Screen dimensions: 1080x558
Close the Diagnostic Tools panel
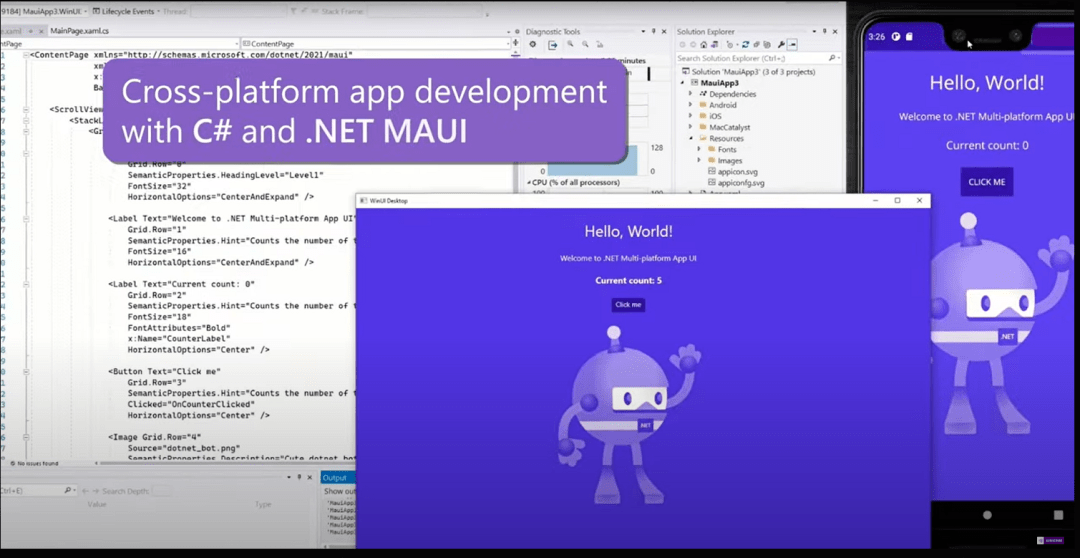664,32
